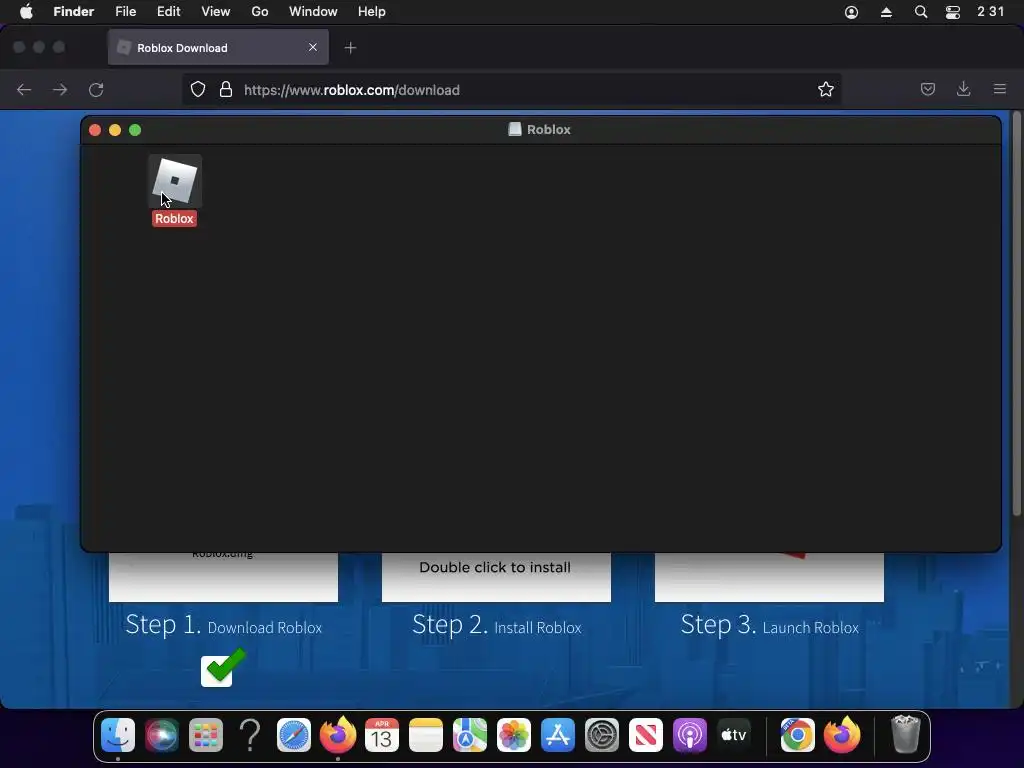Click the red Roblox file name label
This screenshot has width=1024, height=768.
click(x=174, y=219)
